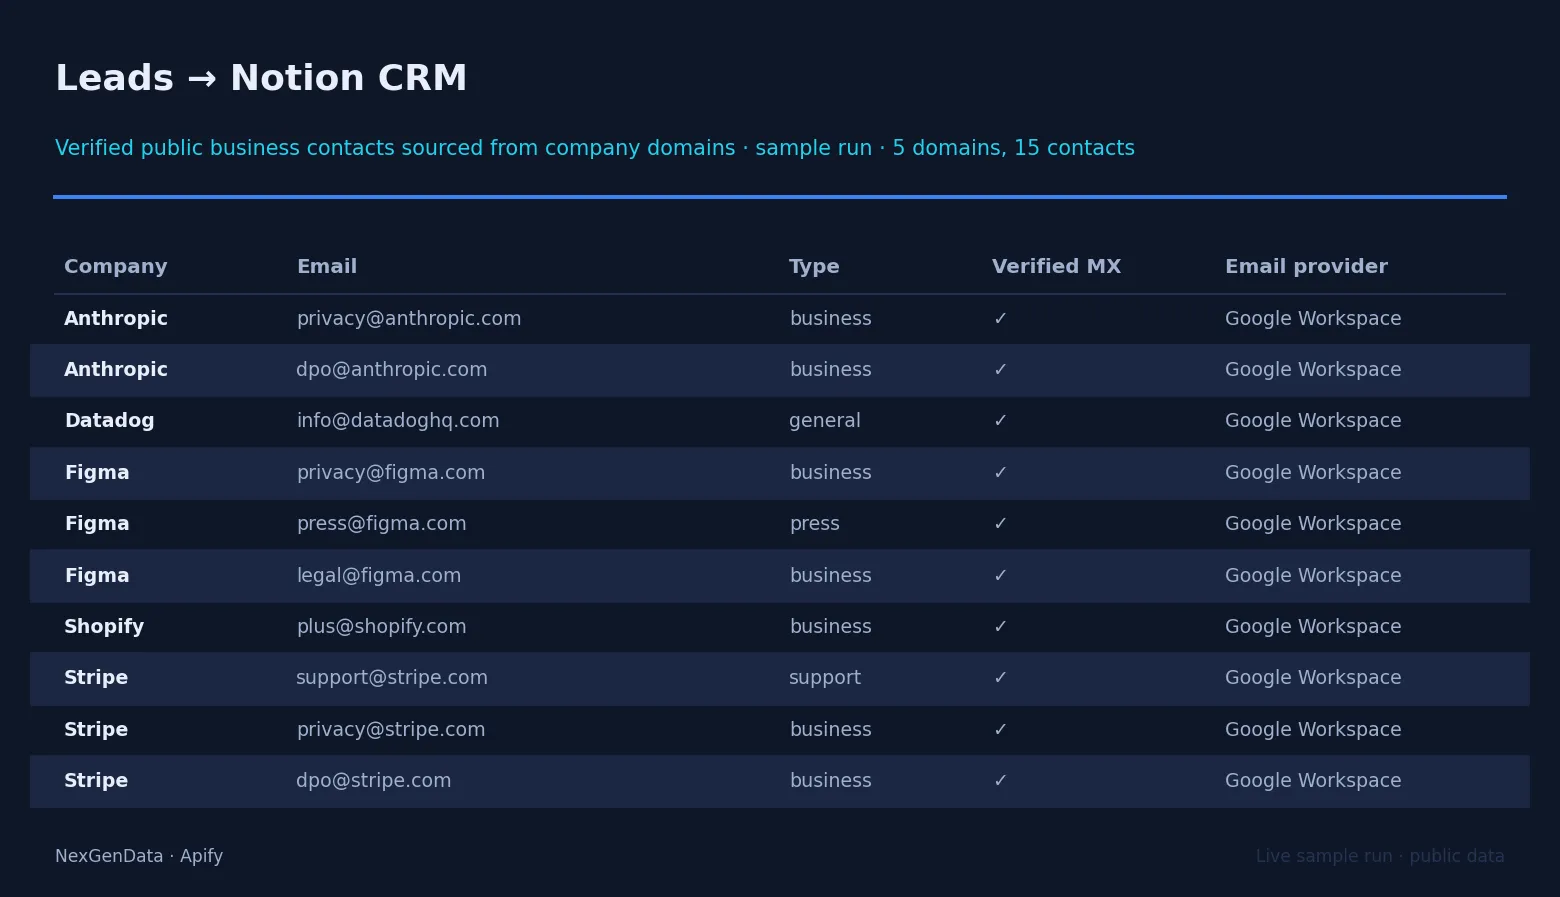Select the legal@figma.com email cell
Image resolution: width=1560 pixels, height=897 pixels.
coord(379,576)
